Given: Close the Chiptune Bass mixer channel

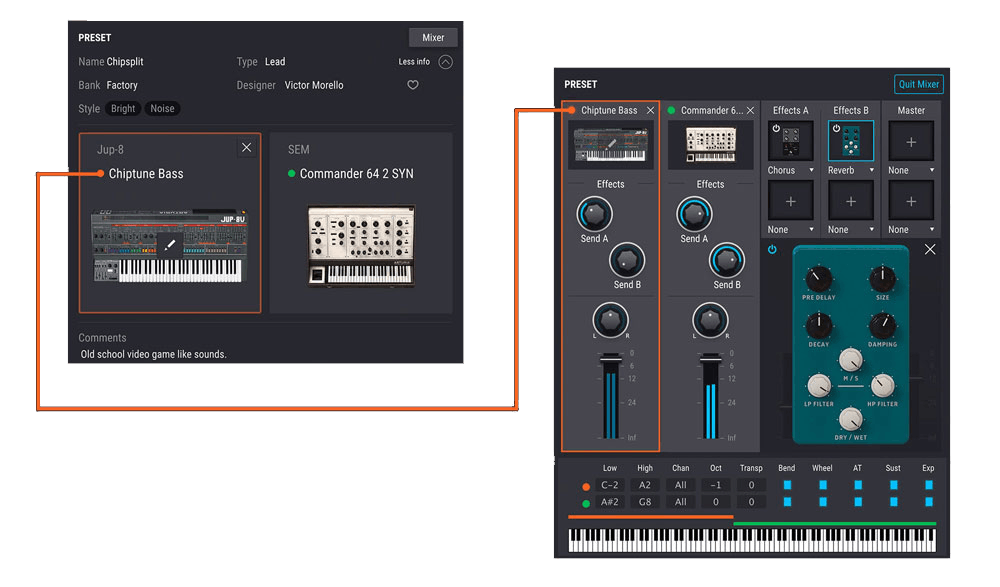Looking at the screenshot, I should pos(650,110).
